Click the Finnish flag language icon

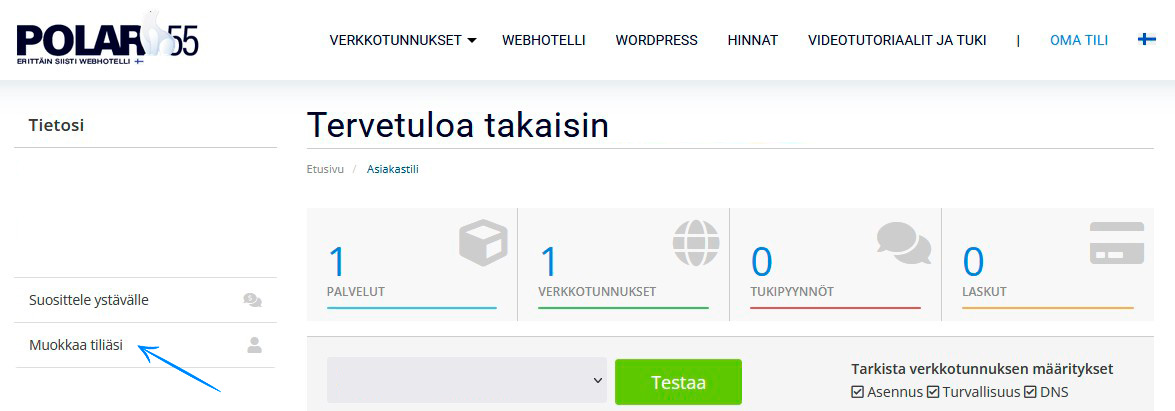click(x=1147, y=40)
